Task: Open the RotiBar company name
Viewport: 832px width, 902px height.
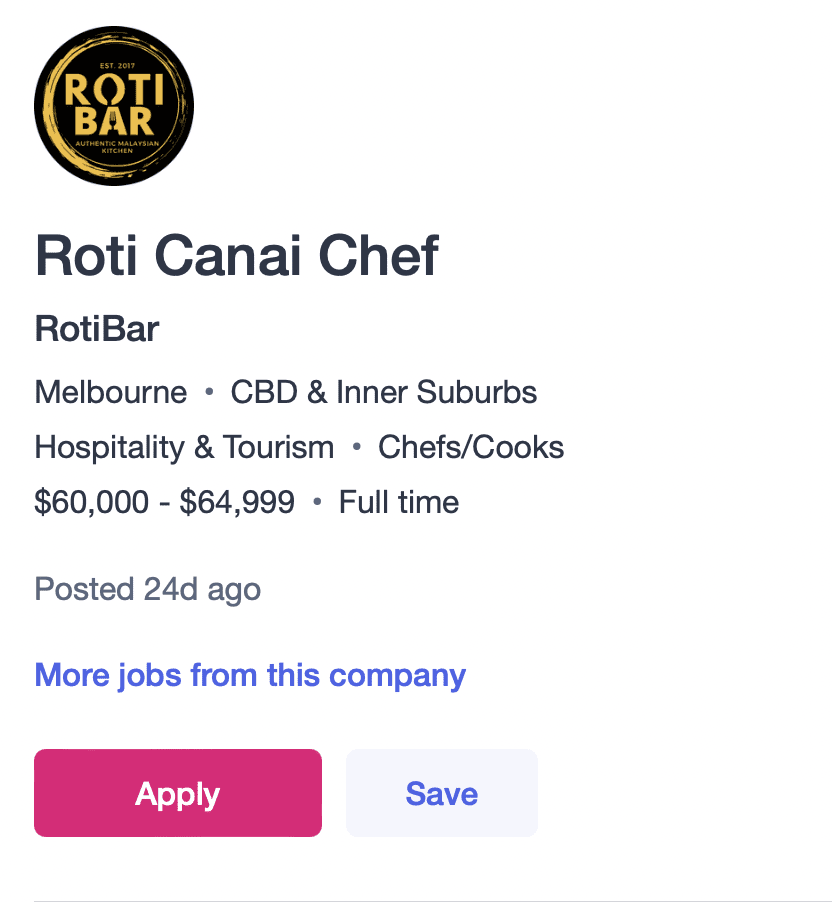Action: 97,329
